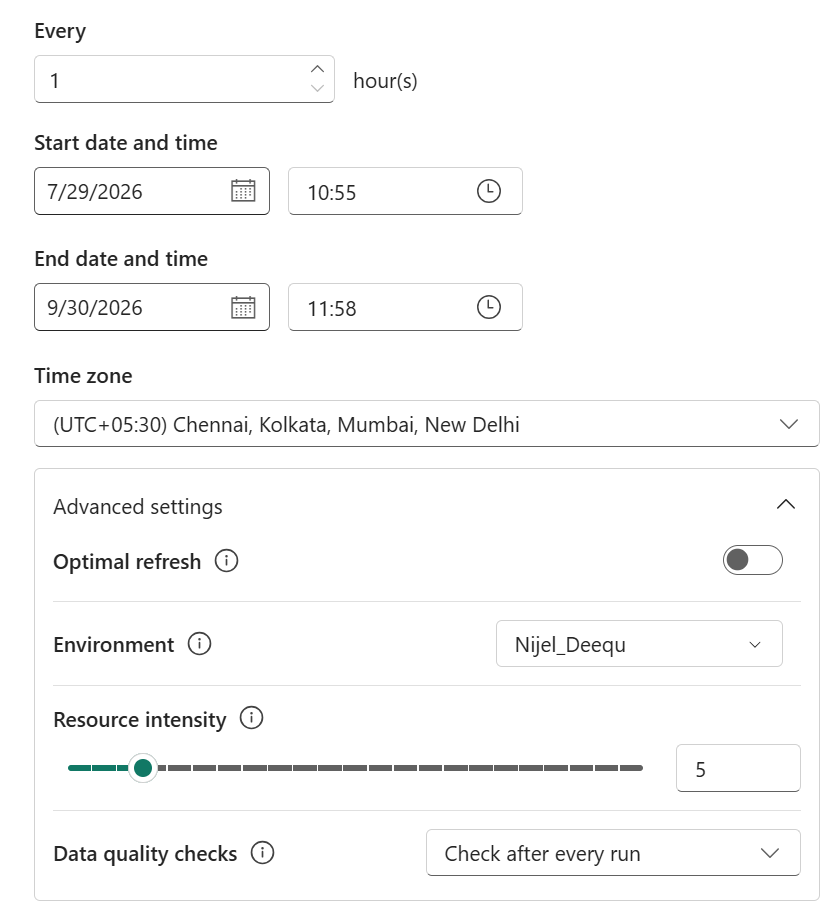Show Data quality checks info icon

262,853
